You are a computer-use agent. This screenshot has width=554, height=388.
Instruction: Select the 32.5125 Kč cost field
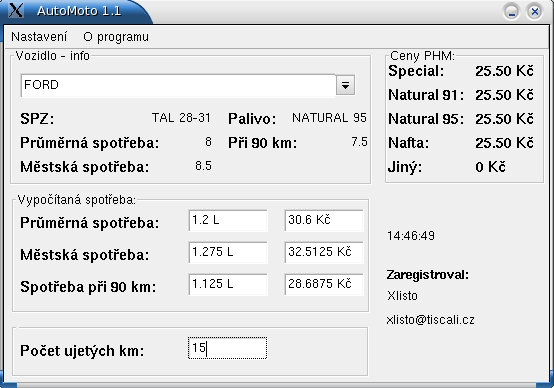coord(324,252)
